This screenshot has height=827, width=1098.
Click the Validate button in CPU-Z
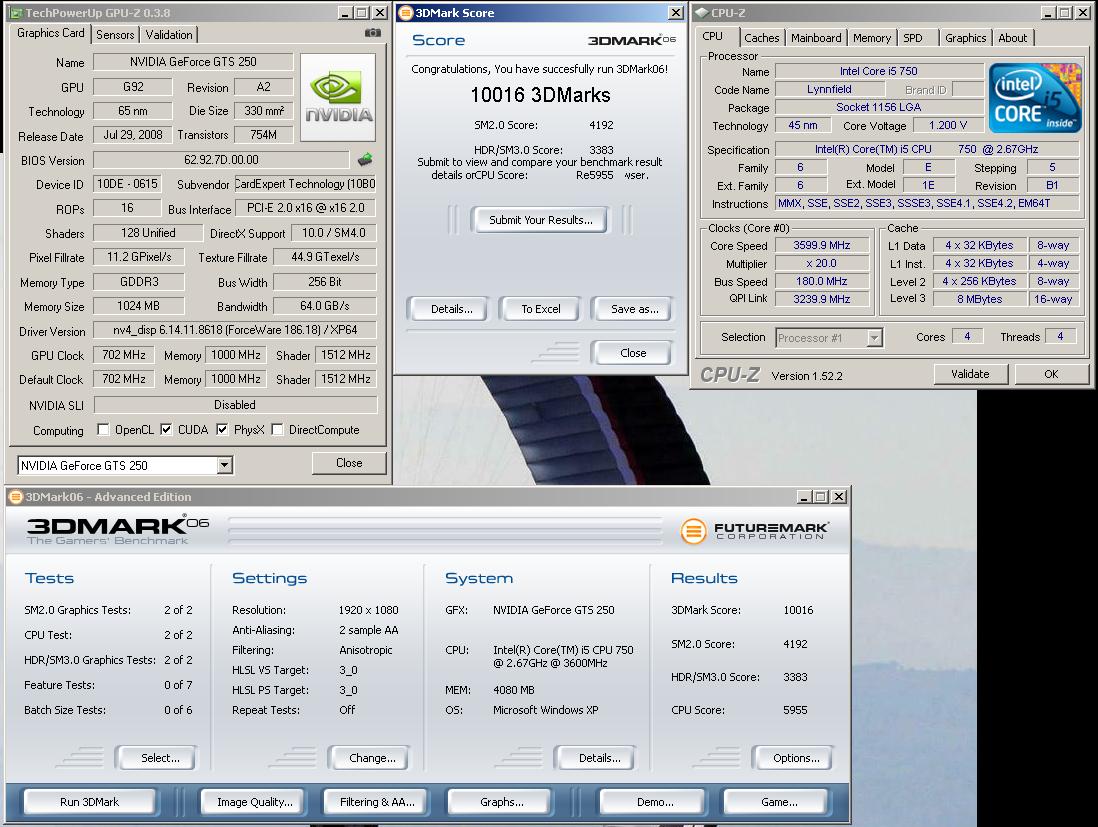970,374
